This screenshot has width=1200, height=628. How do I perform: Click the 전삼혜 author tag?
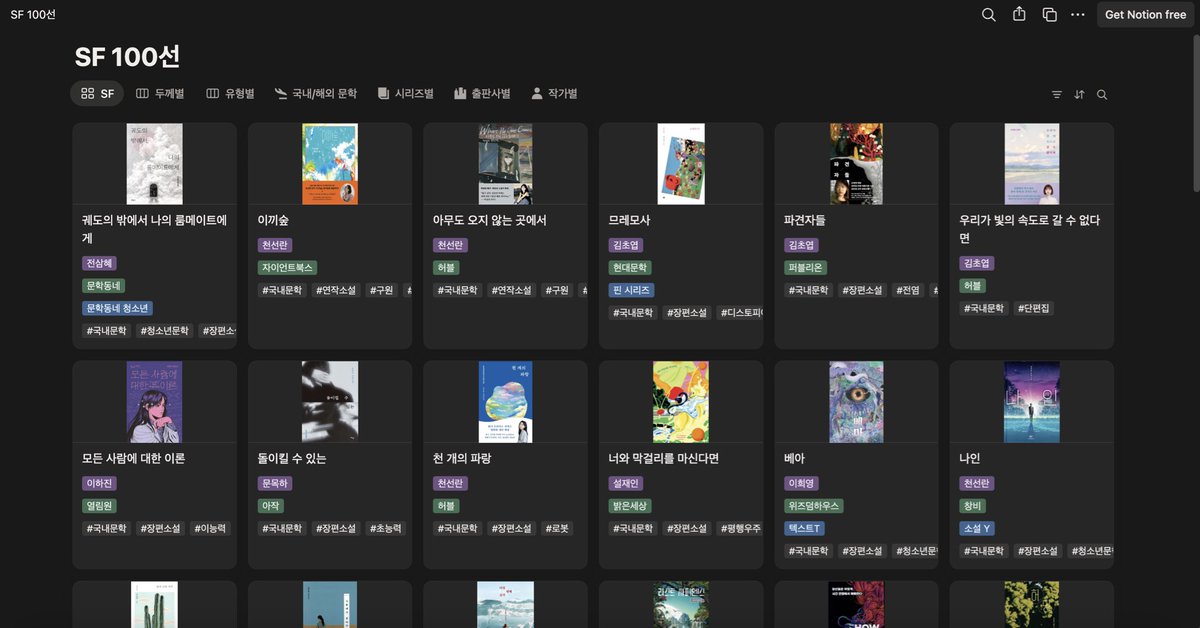click(x=99, y=263)
